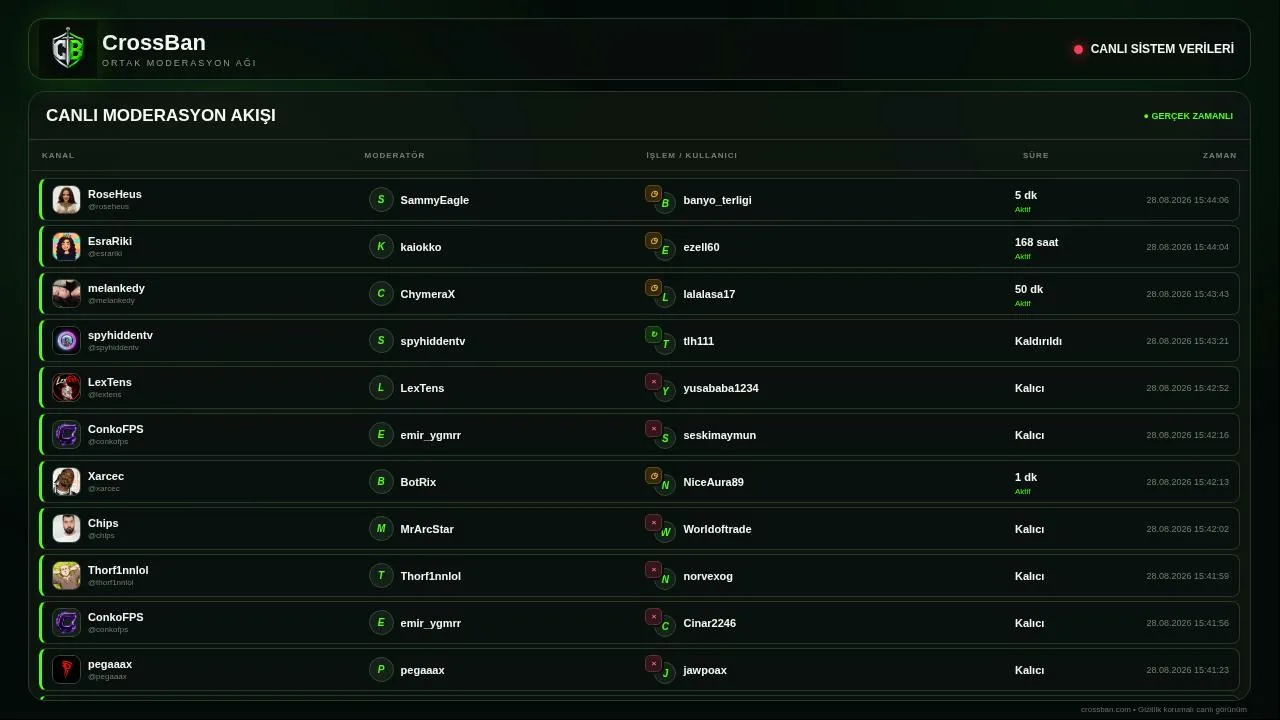Select the EsraRiki channel avatar
Screen dimensions: 1280x720
click(67, 247)
